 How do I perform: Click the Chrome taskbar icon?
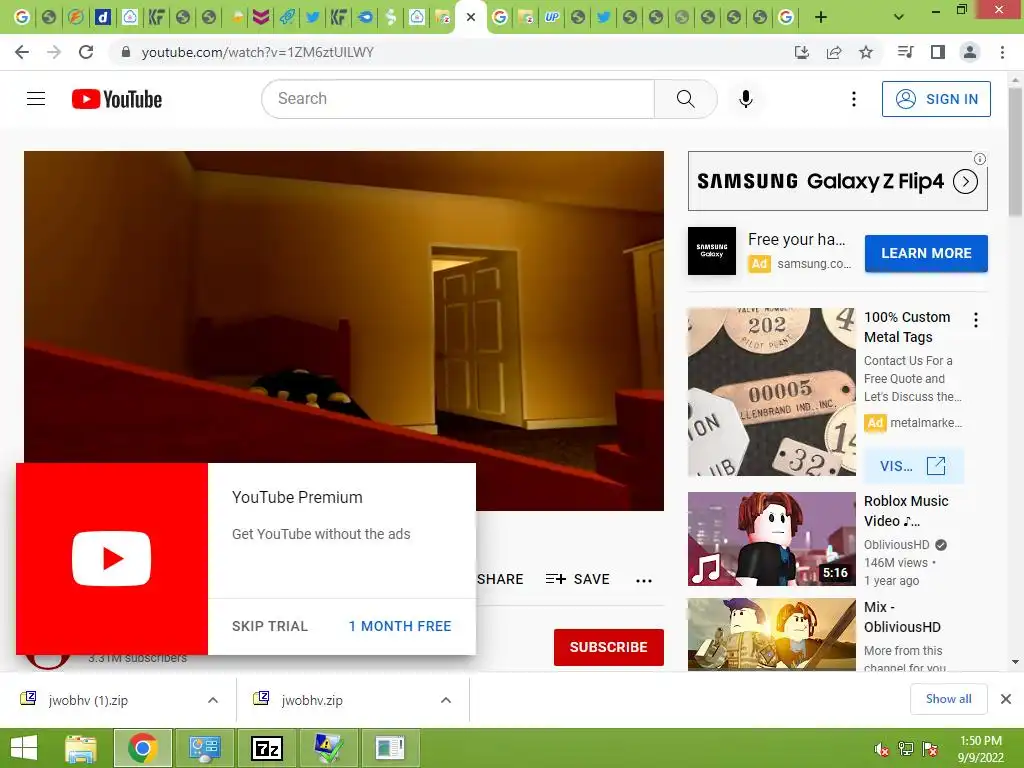[x=143, y=748]
